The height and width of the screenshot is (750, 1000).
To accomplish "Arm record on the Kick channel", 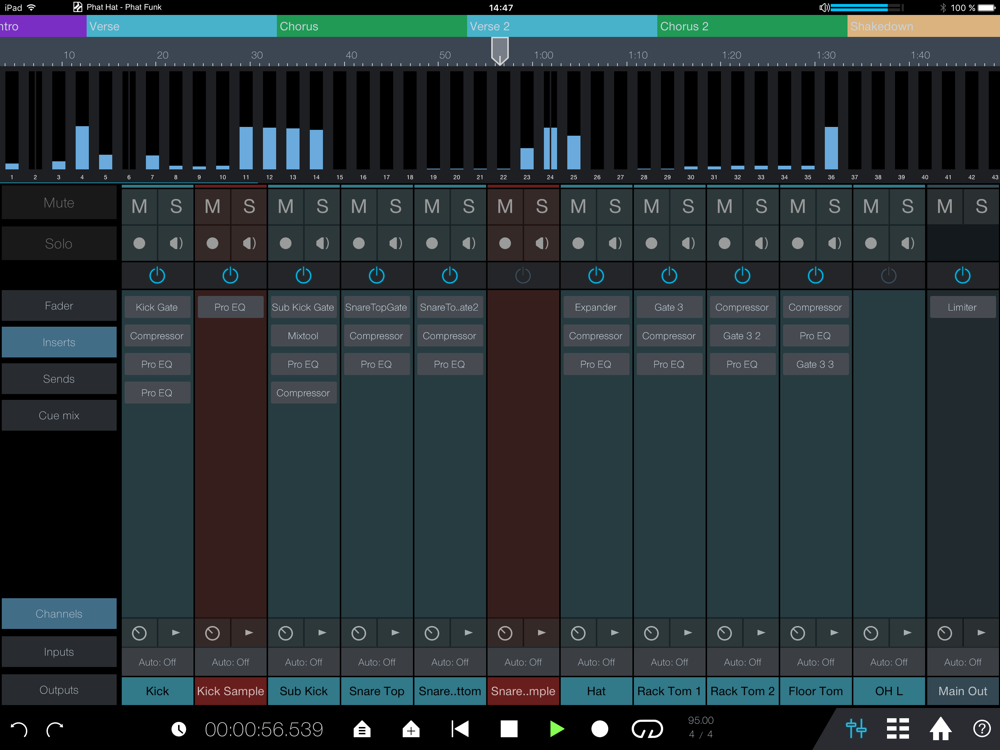I will click(x=139, y=243).
